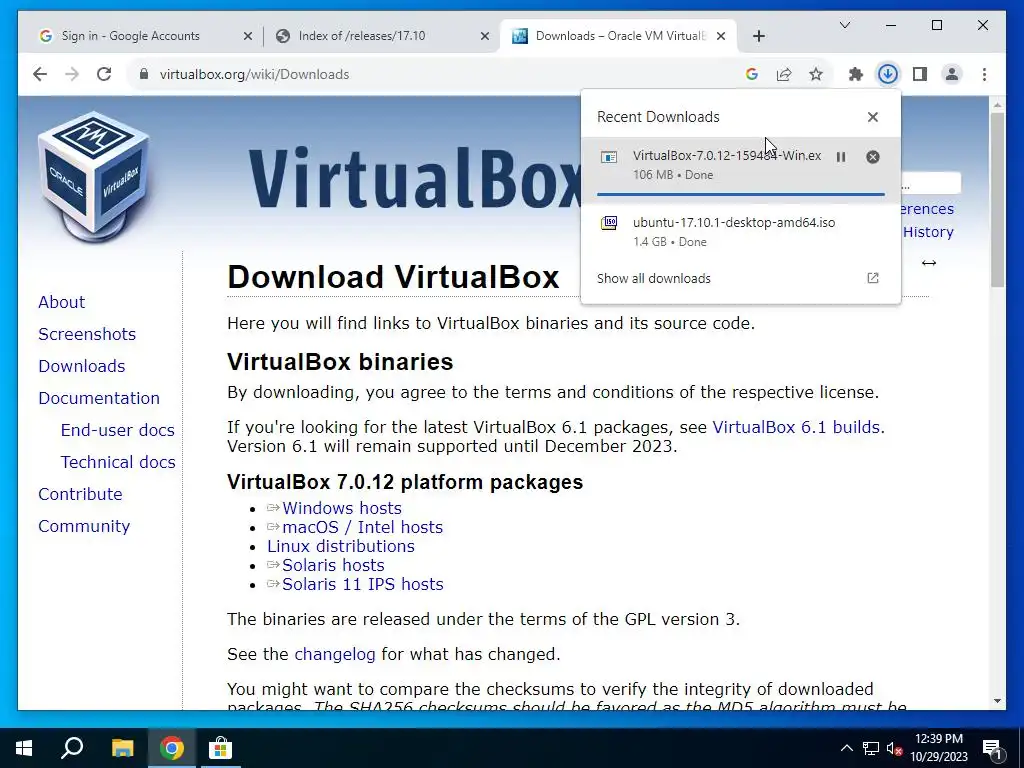
Task: Click the muted volume tray icon
Action: point(895,748)
